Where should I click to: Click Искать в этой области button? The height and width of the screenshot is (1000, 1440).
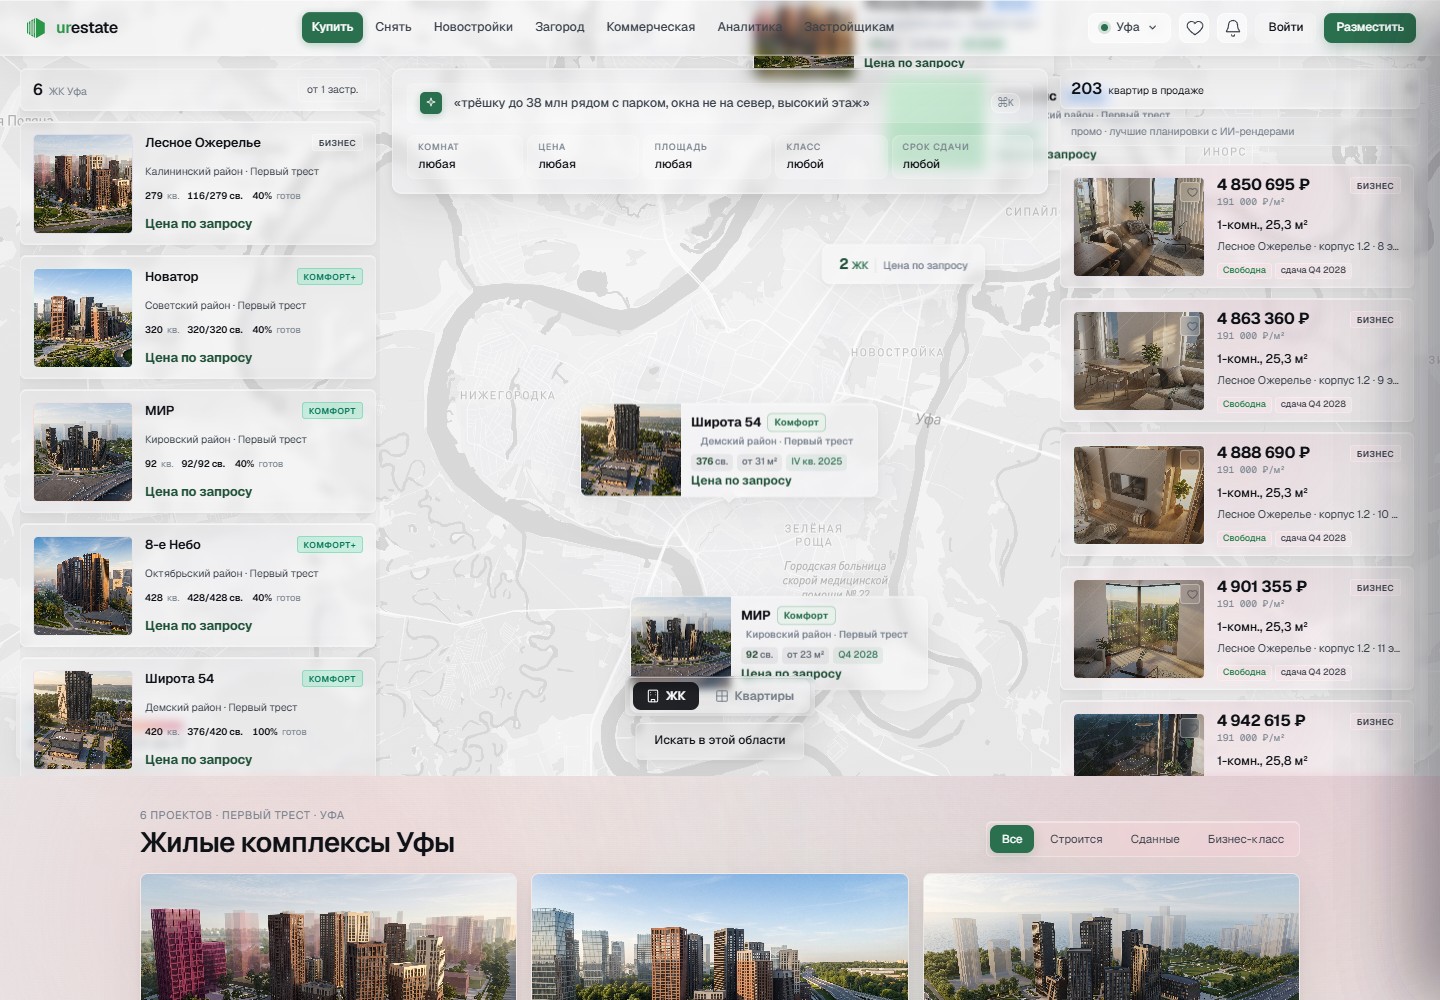coord(720,740)
